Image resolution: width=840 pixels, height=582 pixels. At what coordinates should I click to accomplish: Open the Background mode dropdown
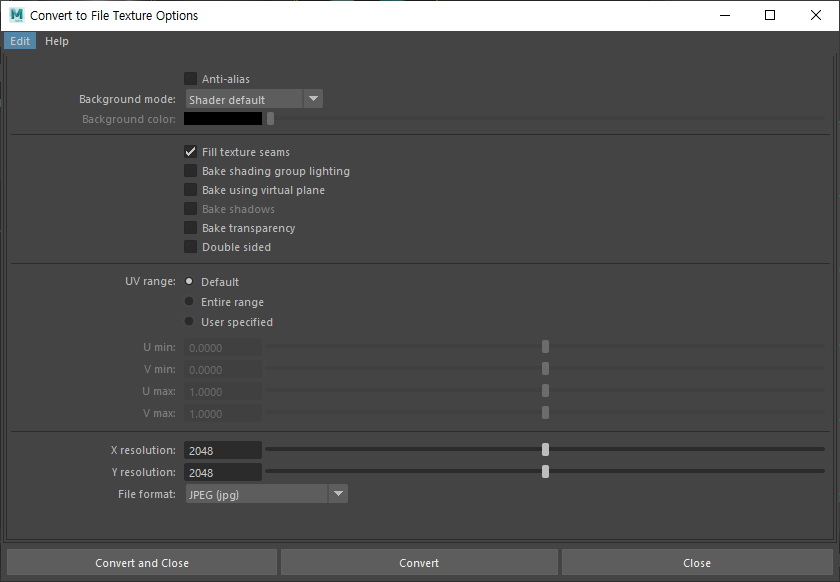pos(254,99)
